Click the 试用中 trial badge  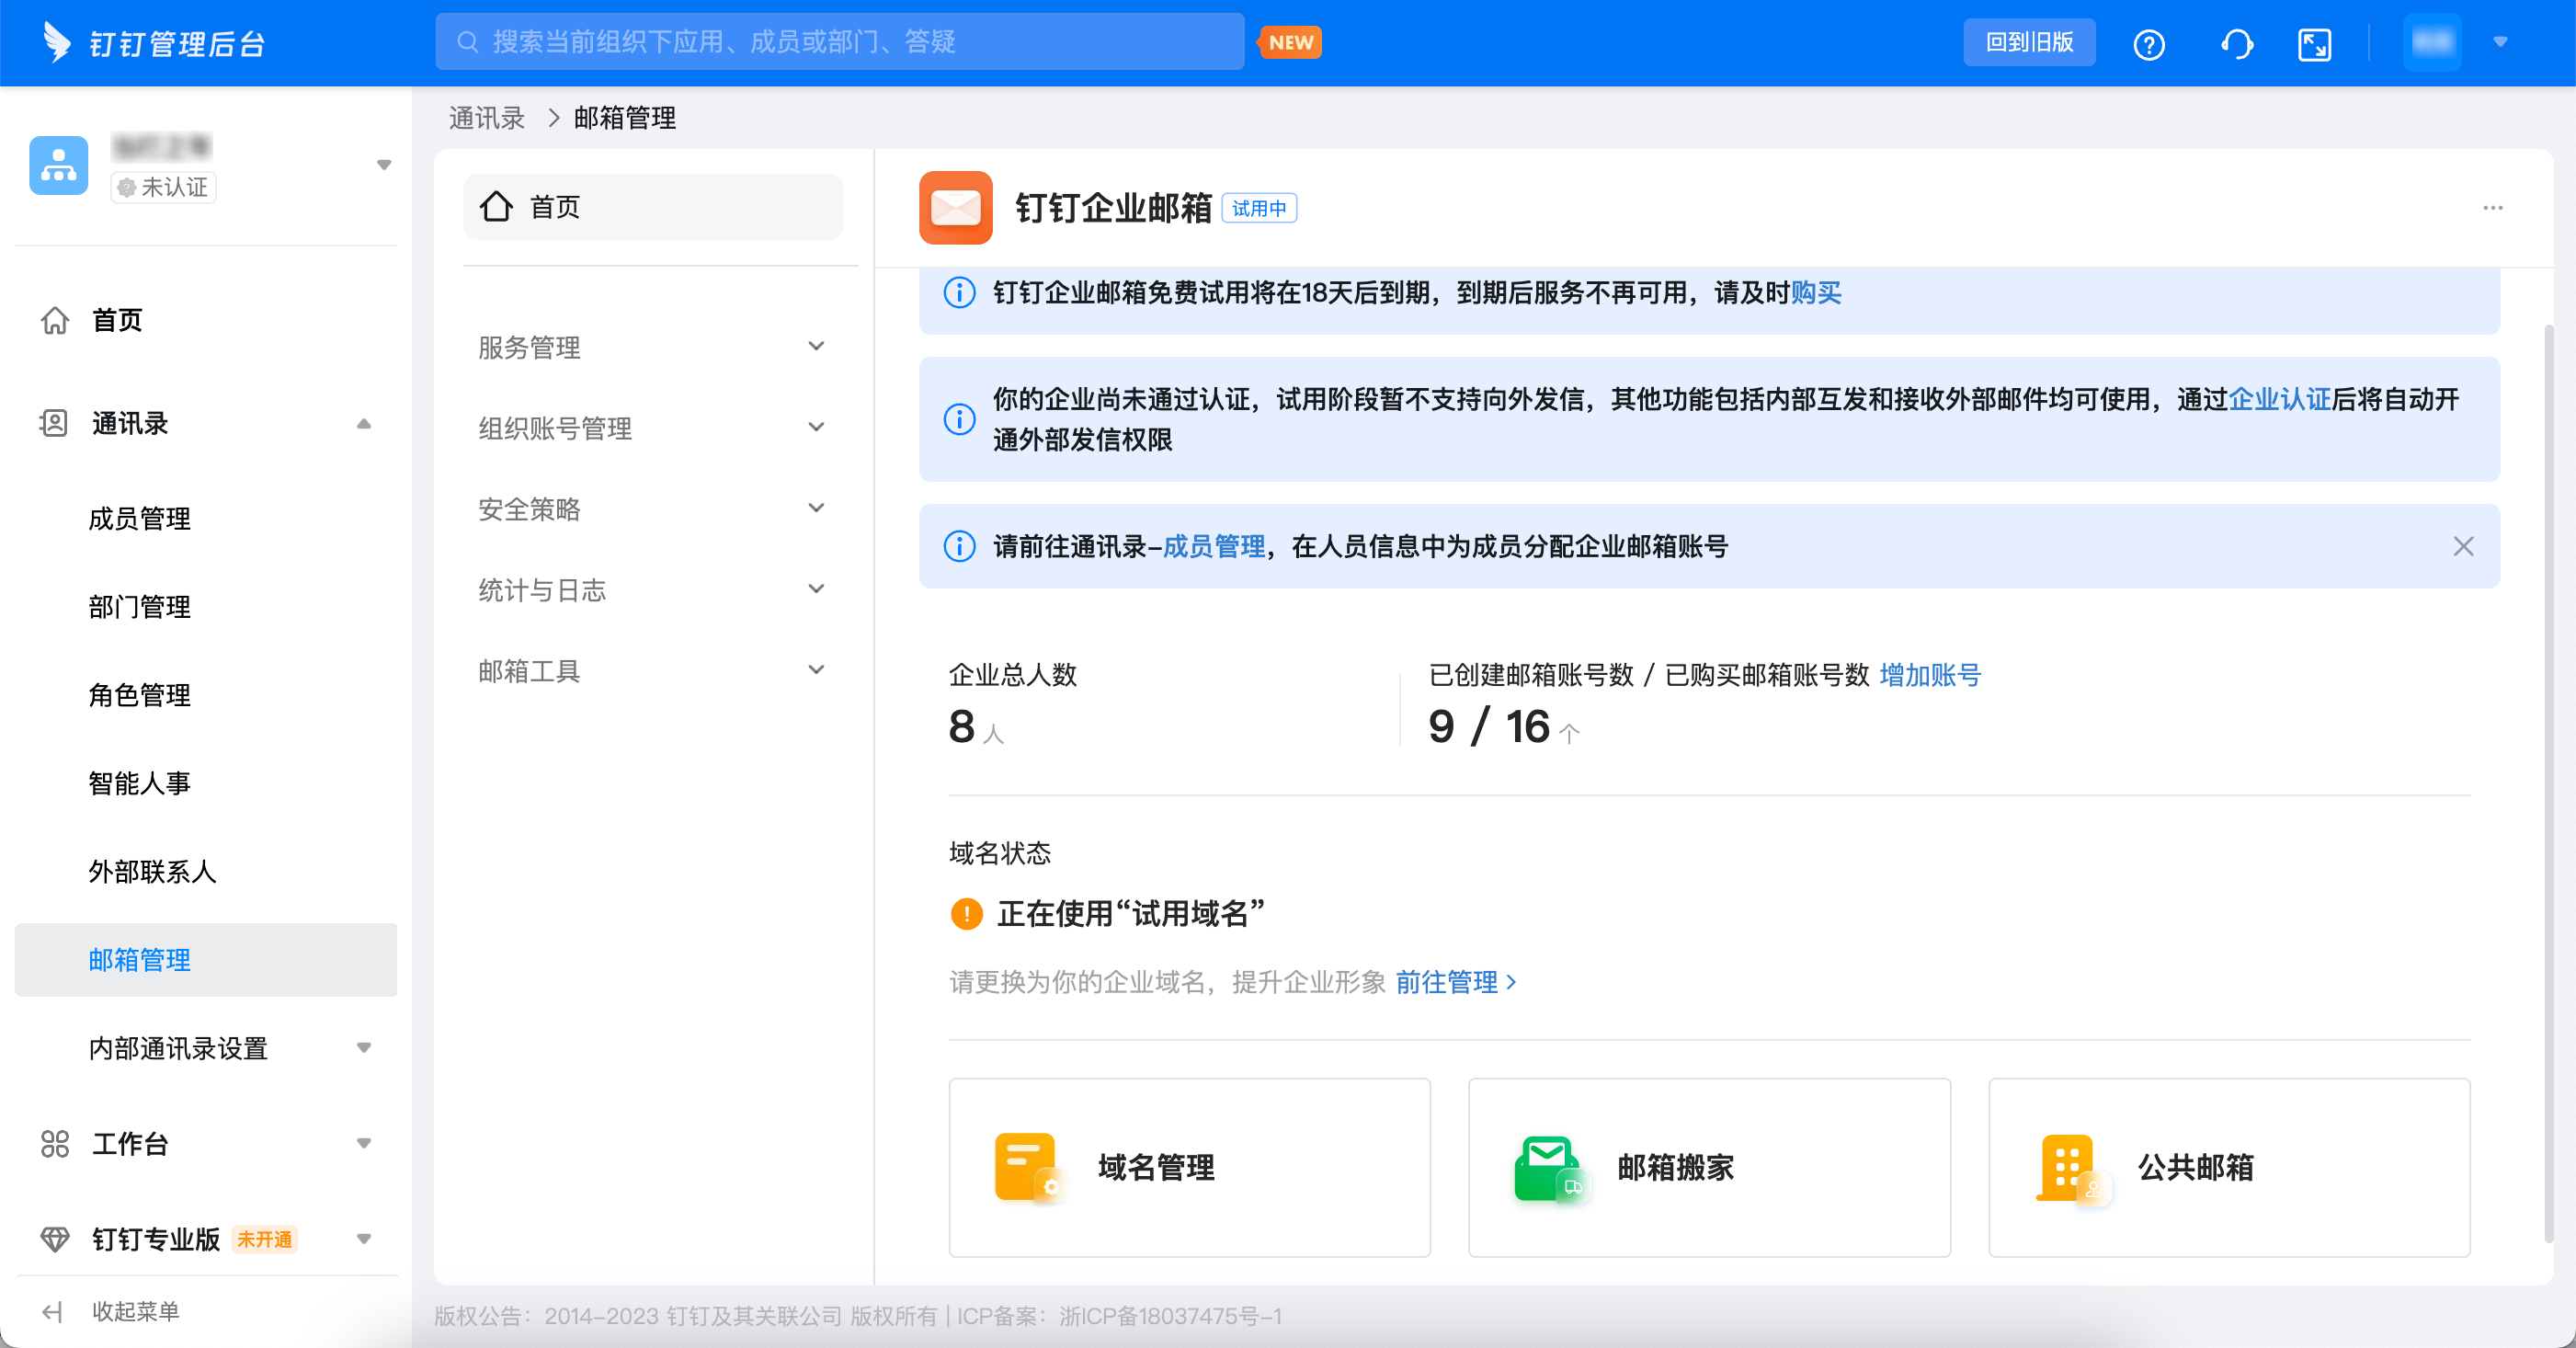click(1259, 208)
